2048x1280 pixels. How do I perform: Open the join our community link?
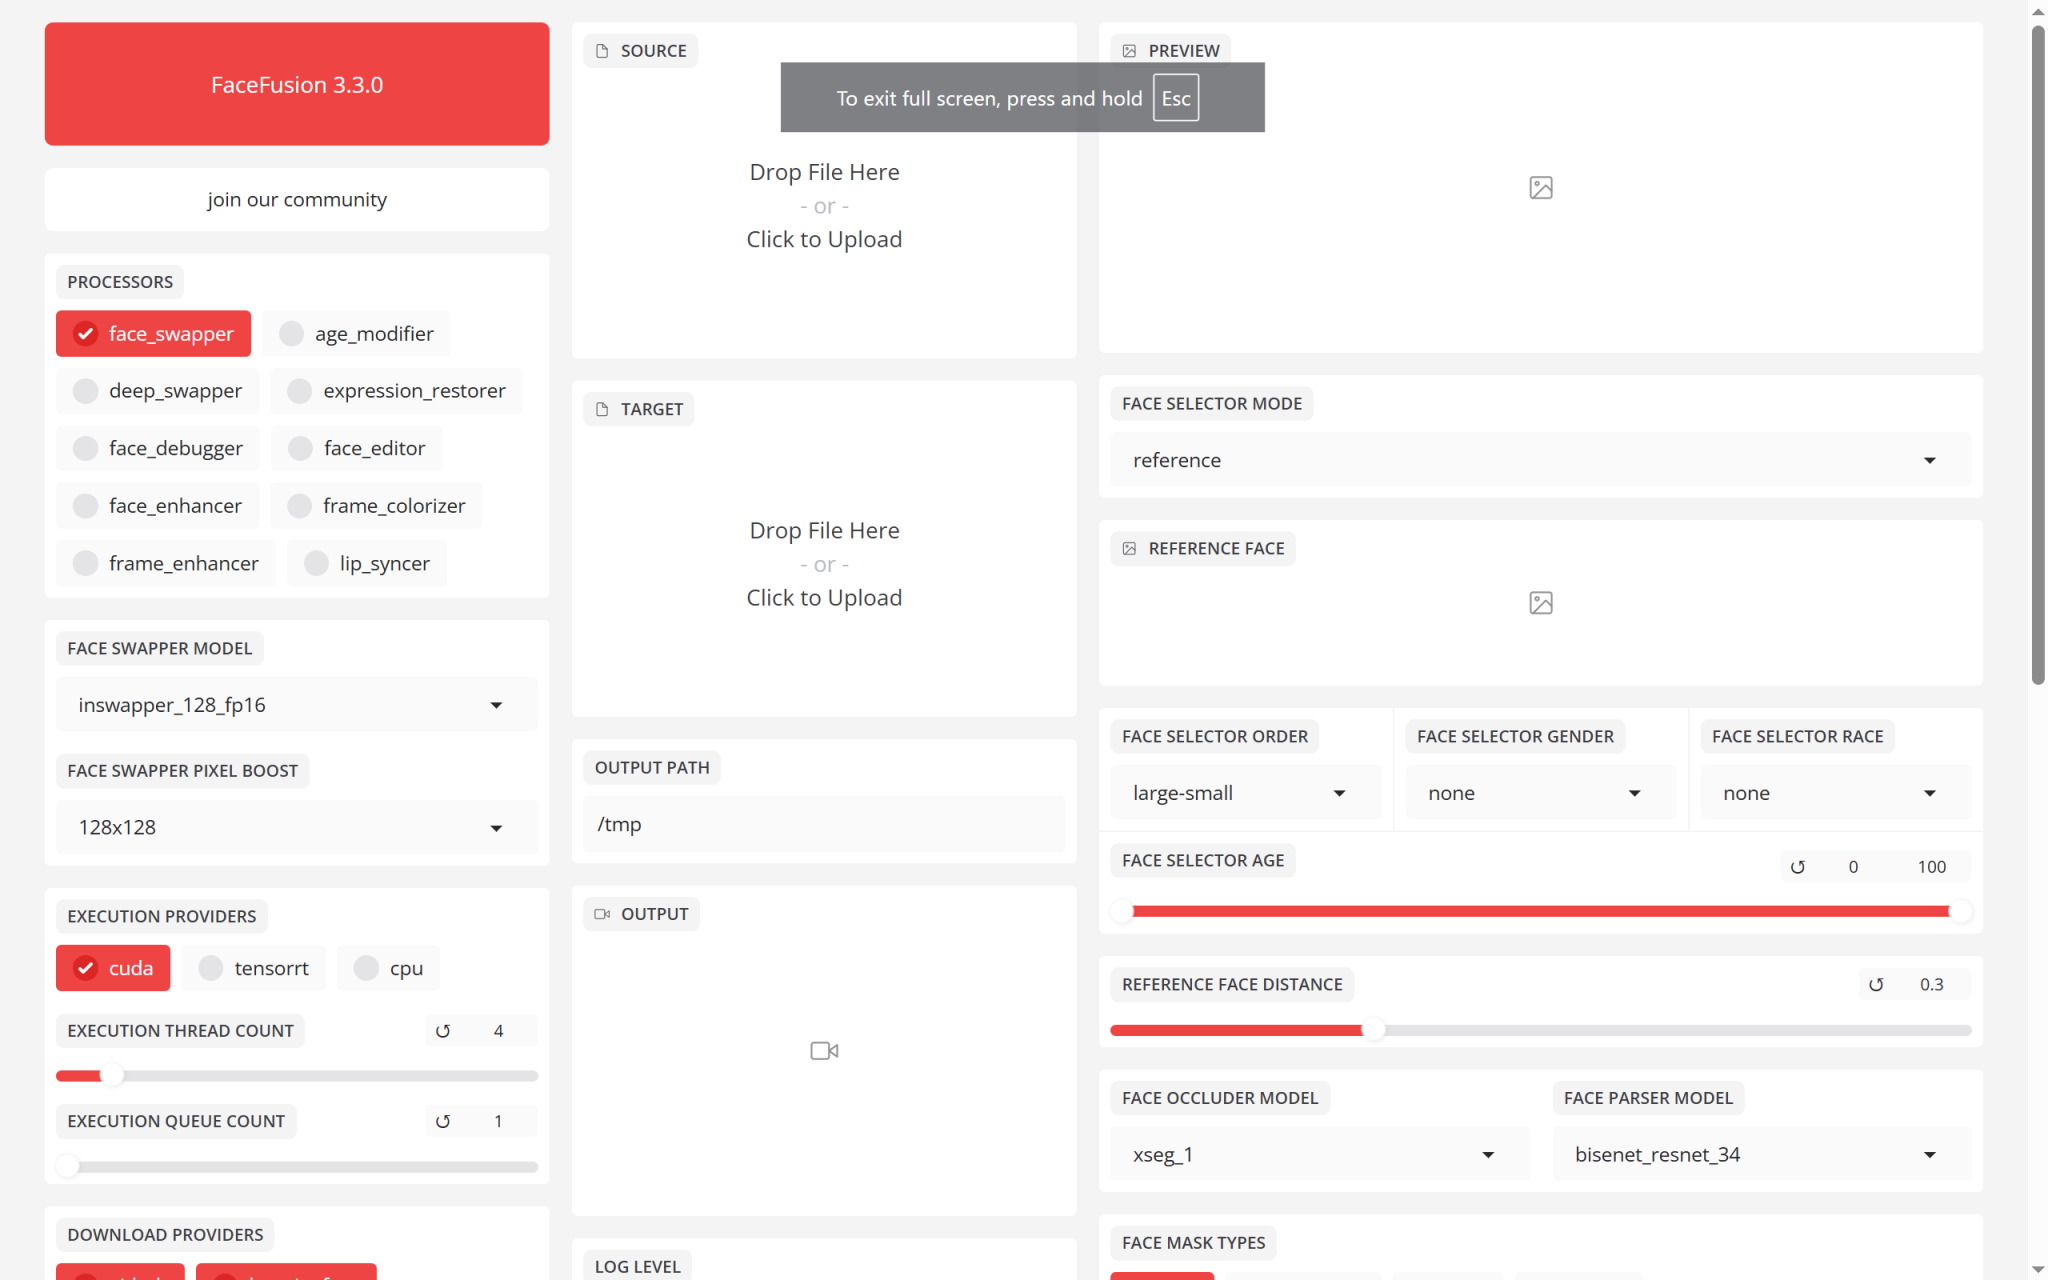pyautogui.click(x=297, y=200)
